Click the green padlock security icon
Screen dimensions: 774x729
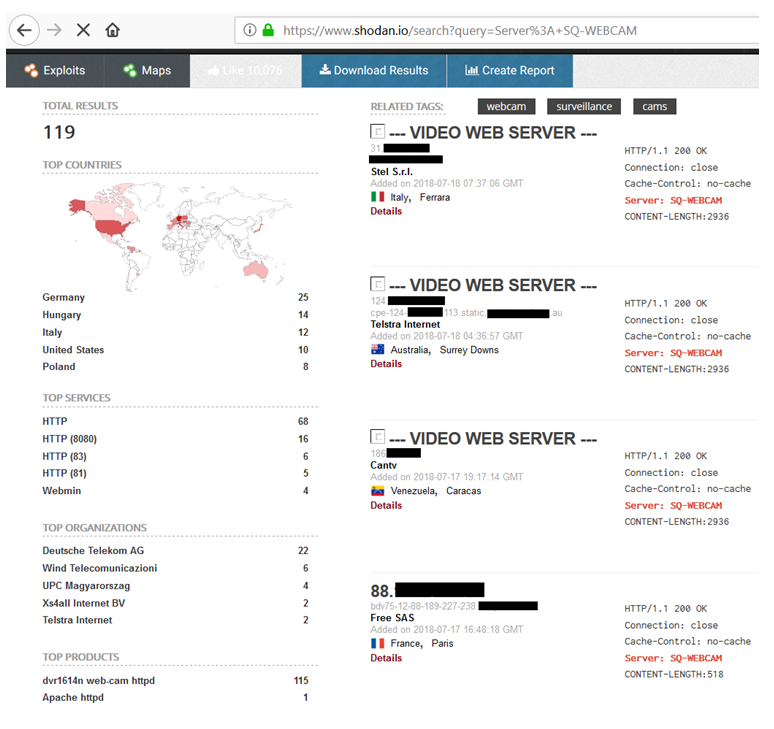pos(268,30)
